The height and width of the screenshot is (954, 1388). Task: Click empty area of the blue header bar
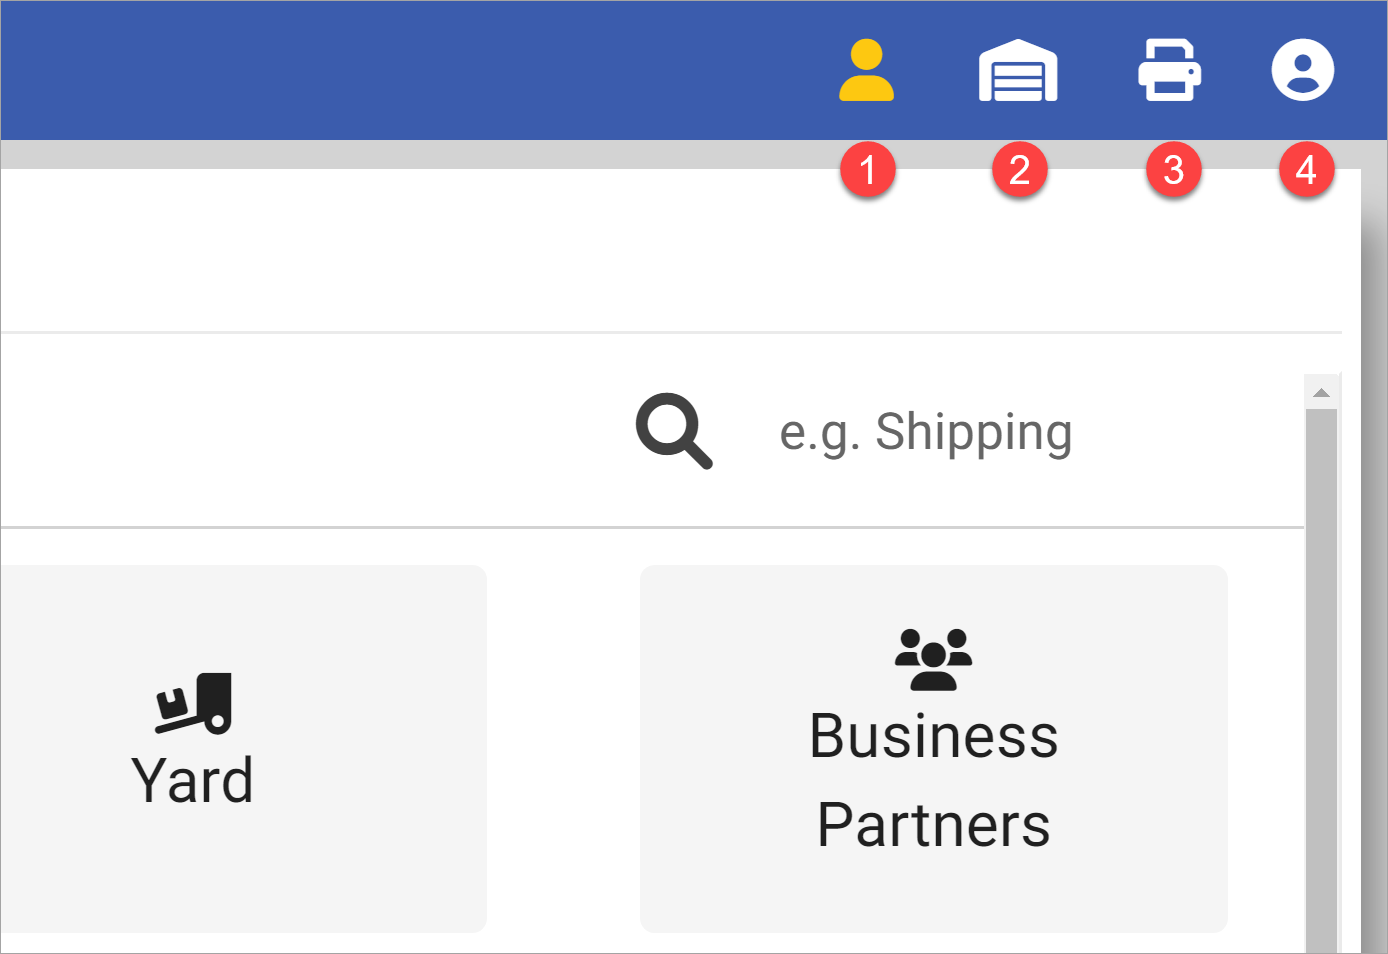[x=400, y=70]
